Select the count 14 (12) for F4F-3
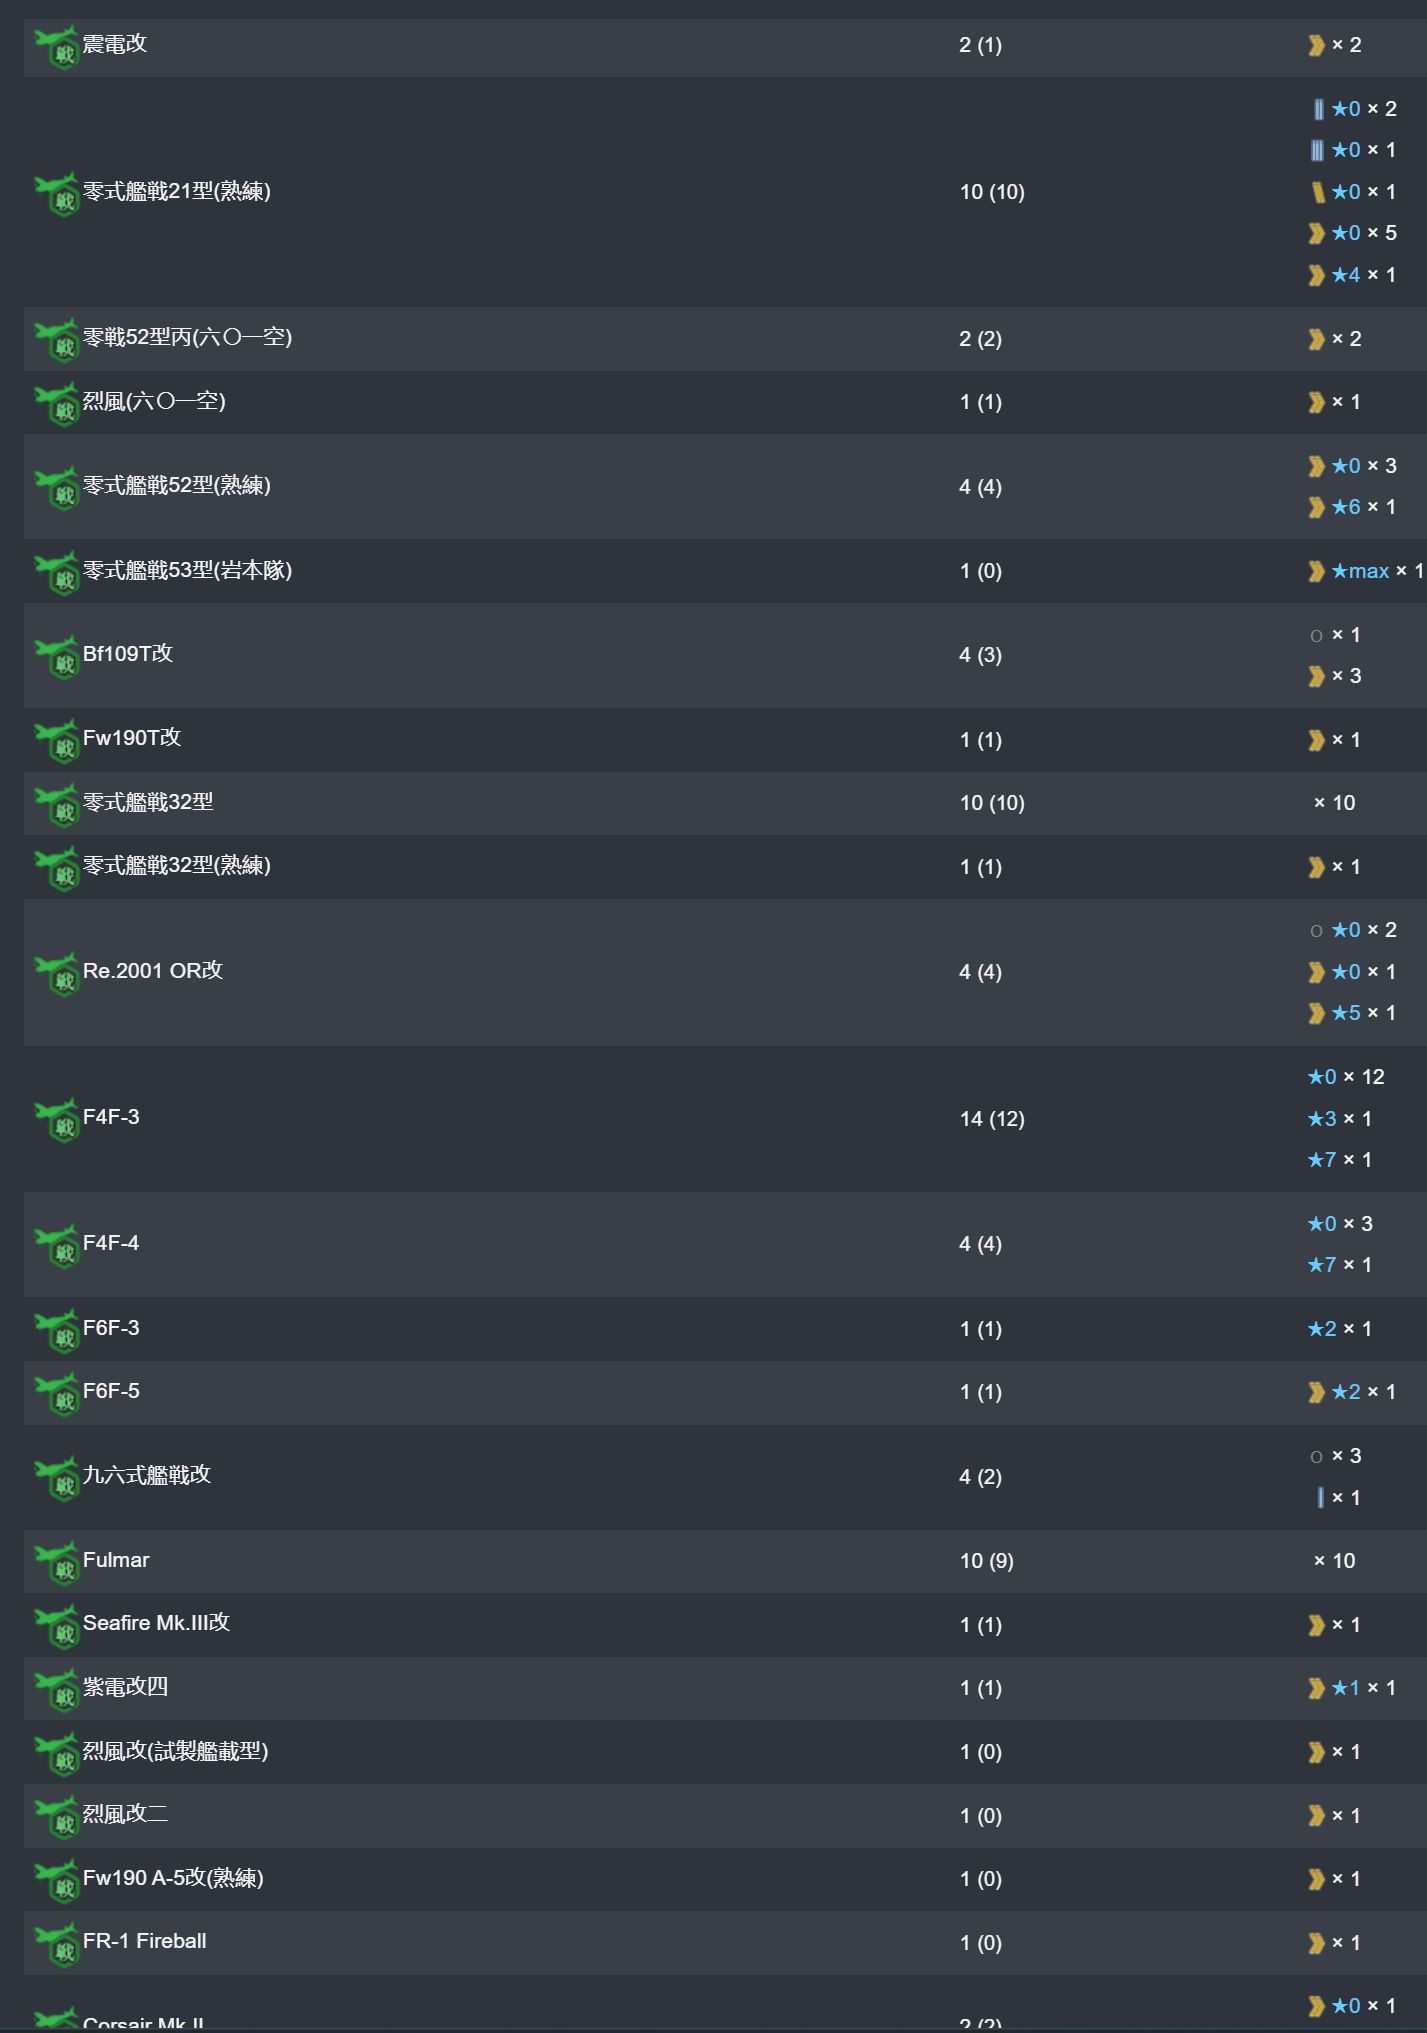1427x2033 pixels. (992, 1119)
